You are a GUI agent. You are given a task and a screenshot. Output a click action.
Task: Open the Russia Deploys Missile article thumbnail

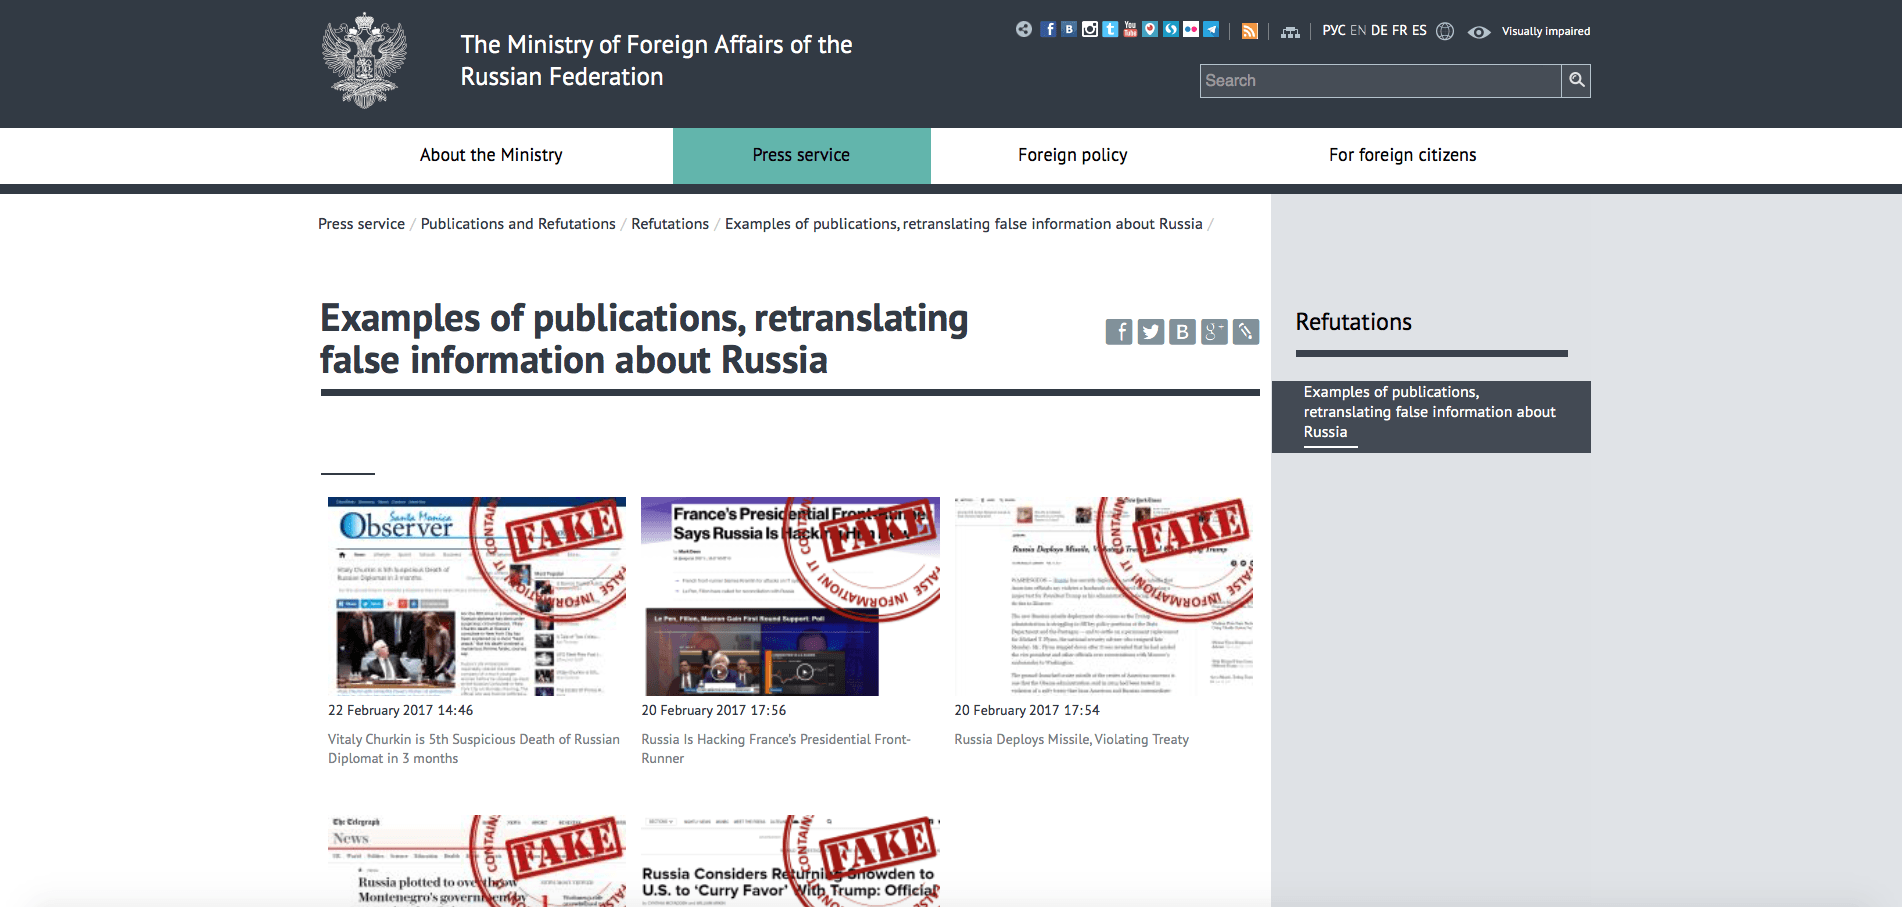[1103, 596]
